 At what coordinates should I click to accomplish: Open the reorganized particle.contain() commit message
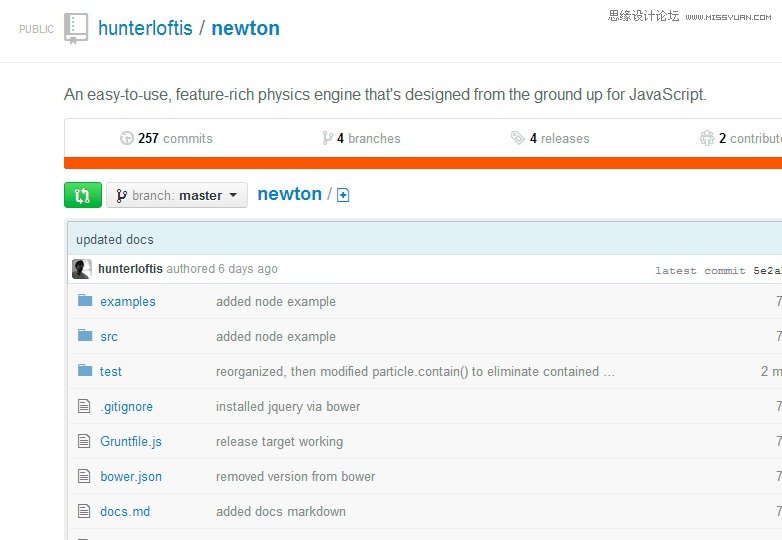tap(415, 371)
